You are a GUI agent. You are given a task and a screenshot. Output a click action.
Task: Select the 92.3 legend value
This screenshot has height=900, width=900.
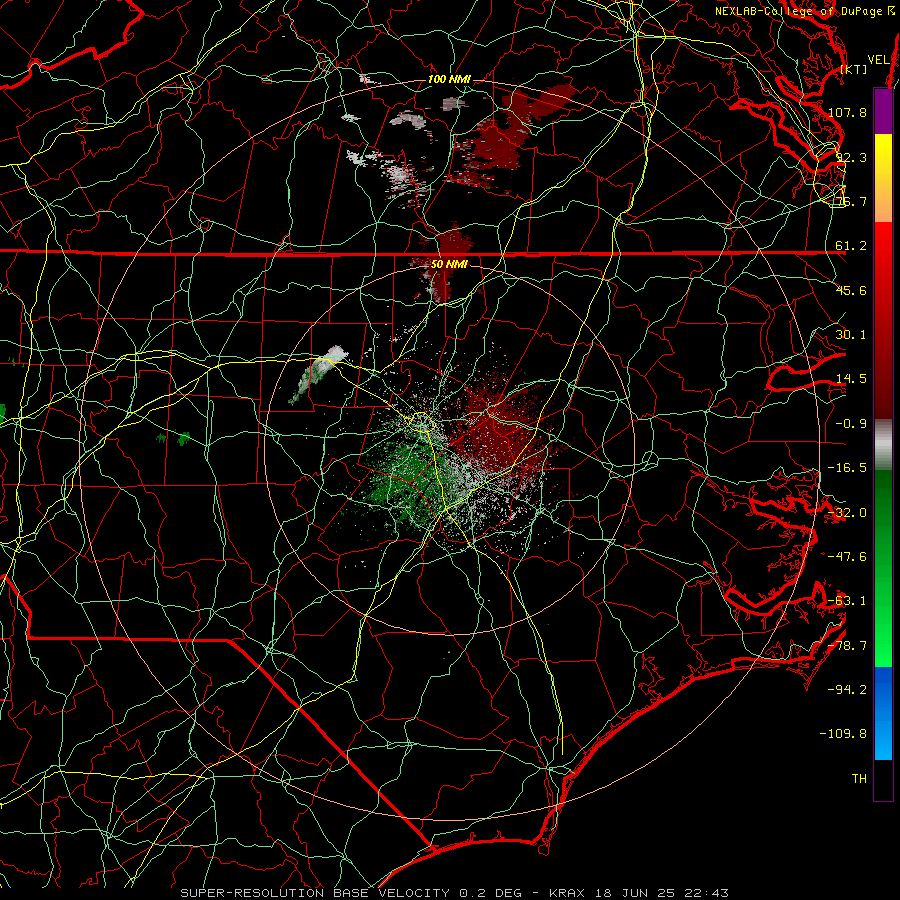[851, 157]
